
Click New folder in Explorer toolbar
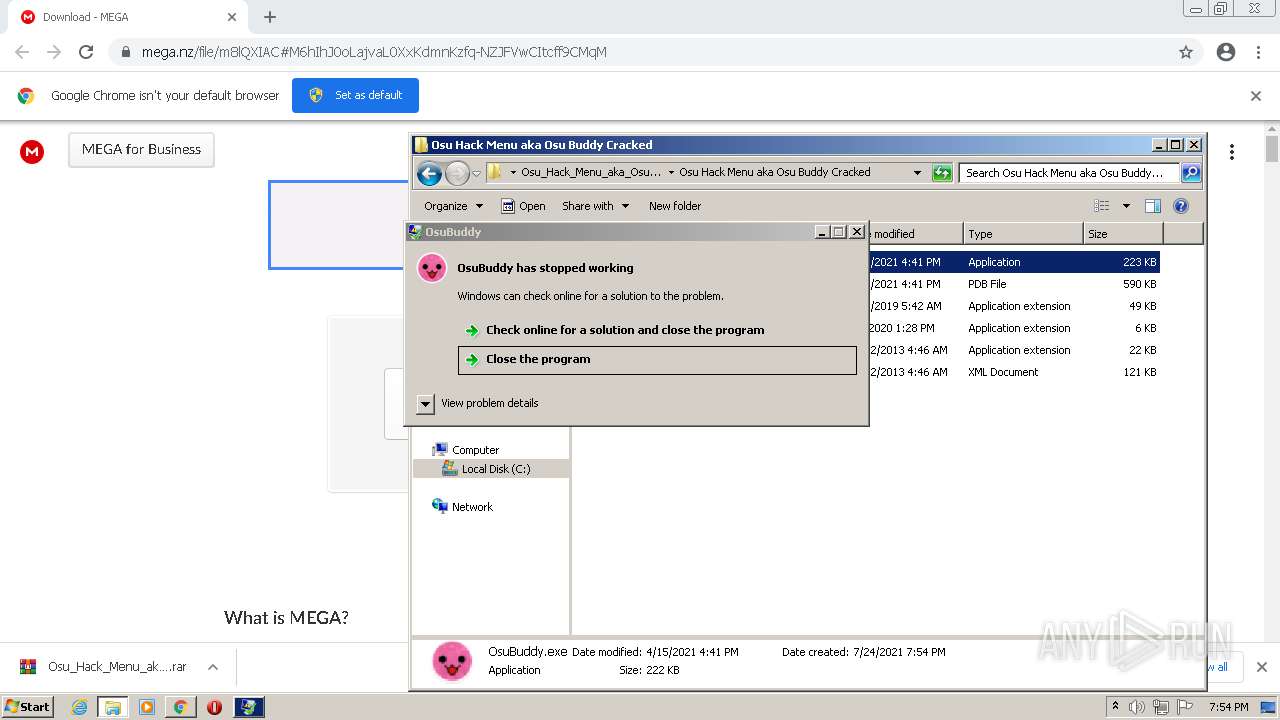(x=675, y=206)
